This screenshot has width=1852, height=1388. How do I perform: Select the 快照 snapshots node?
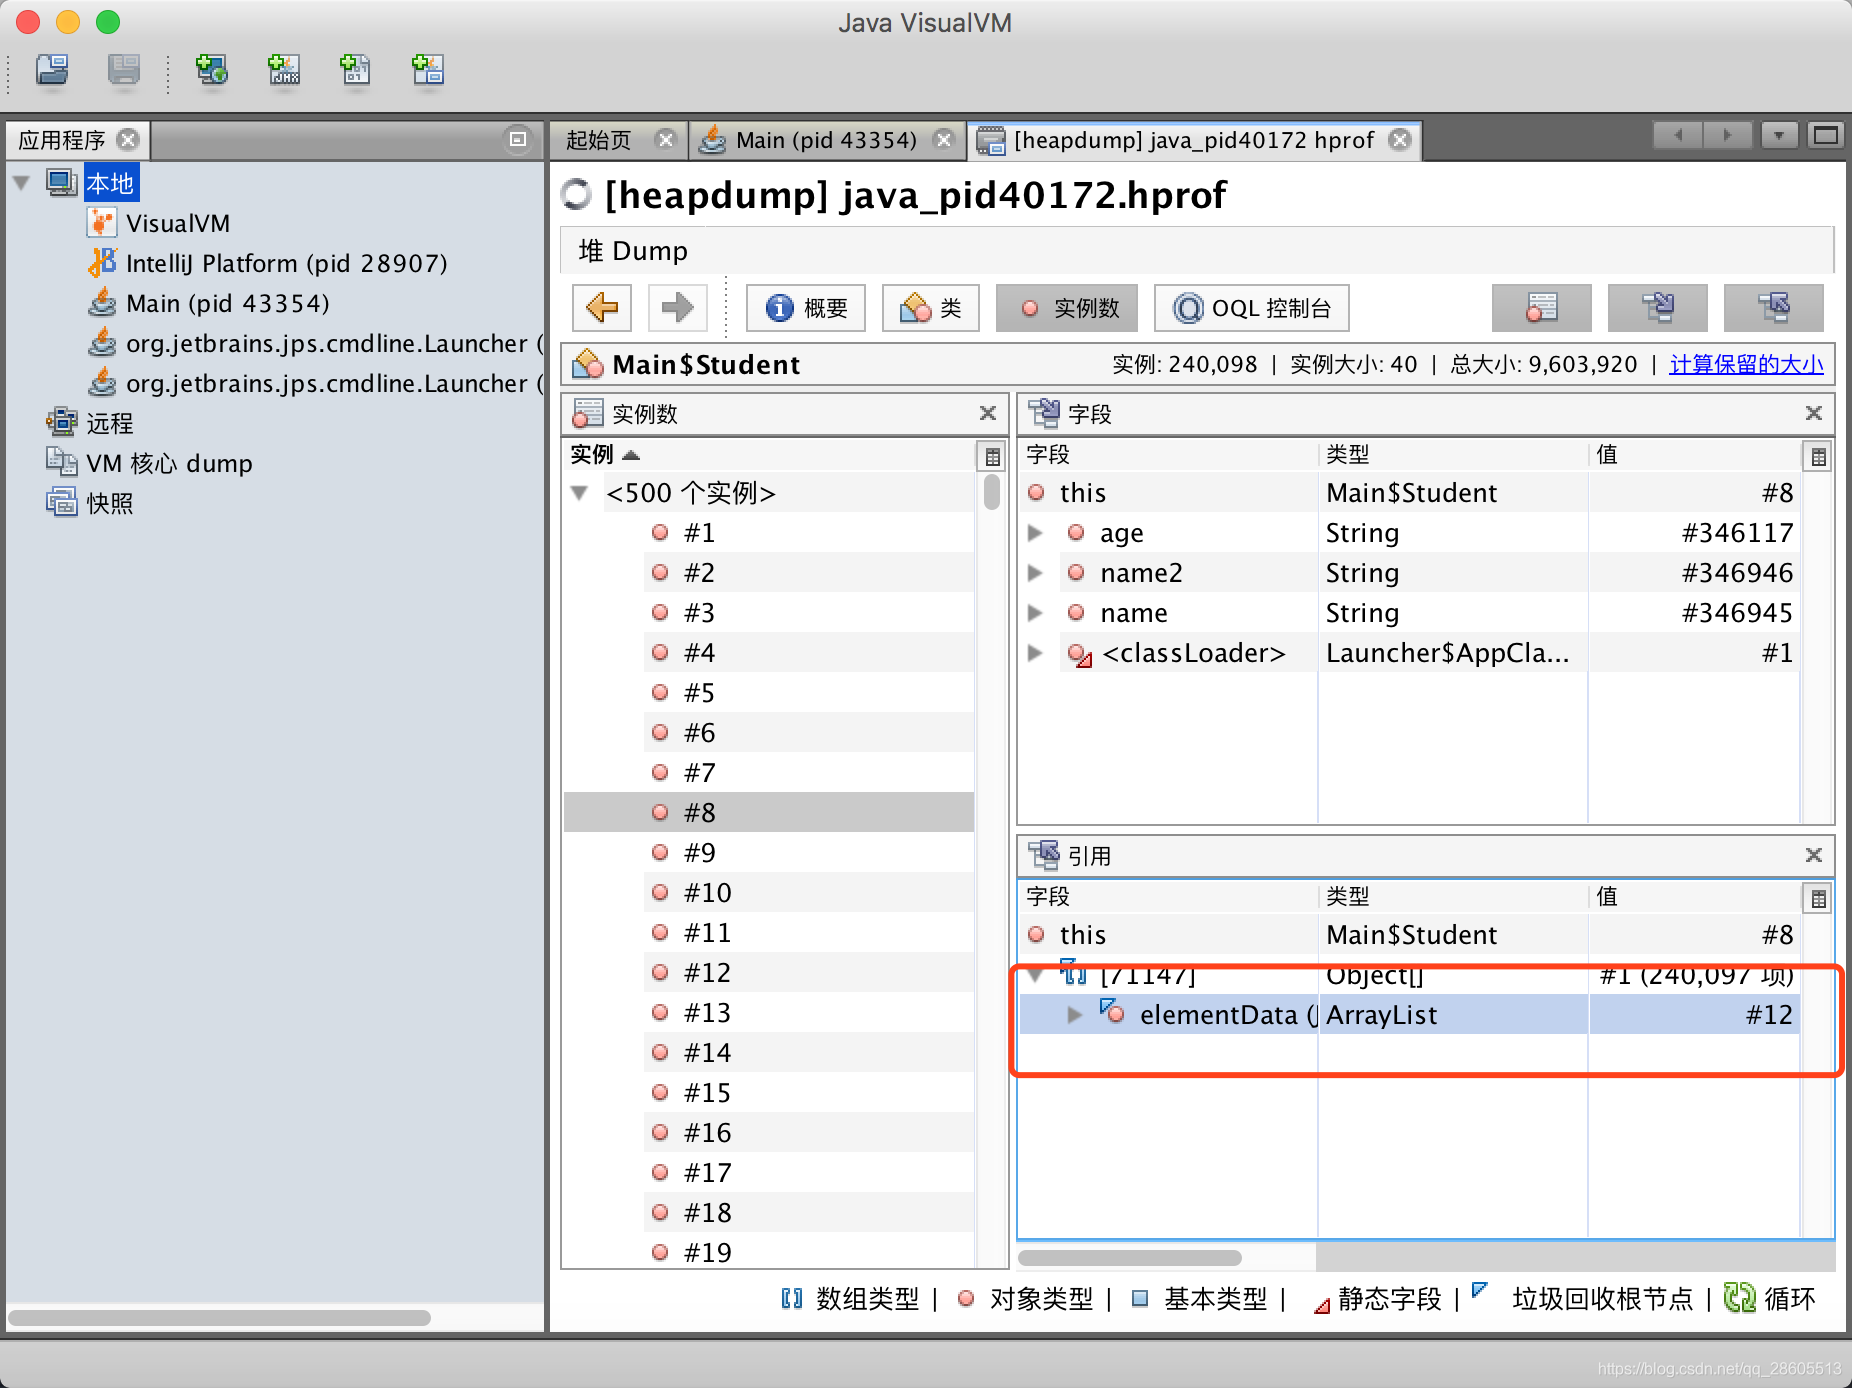(x=109, y=503)
